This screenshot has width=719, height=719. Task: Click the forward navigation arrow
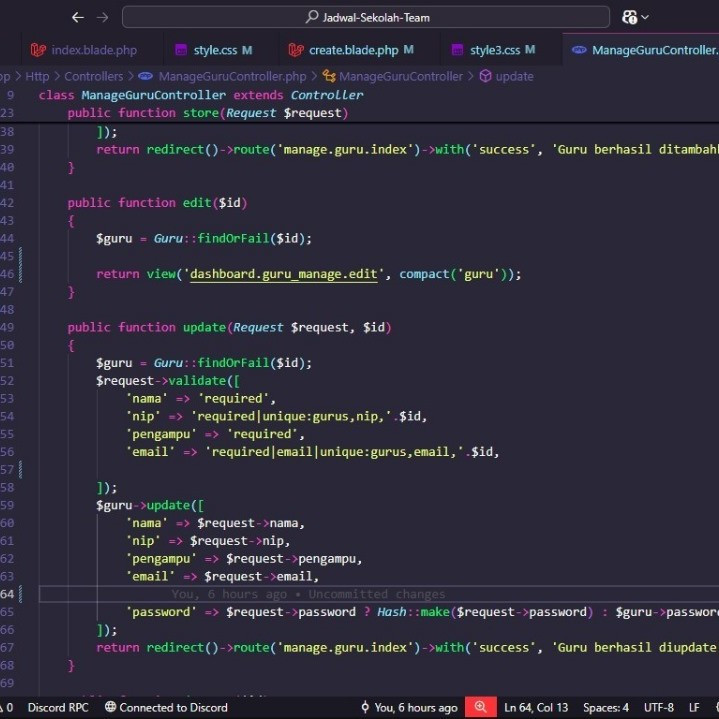(102, 18)
